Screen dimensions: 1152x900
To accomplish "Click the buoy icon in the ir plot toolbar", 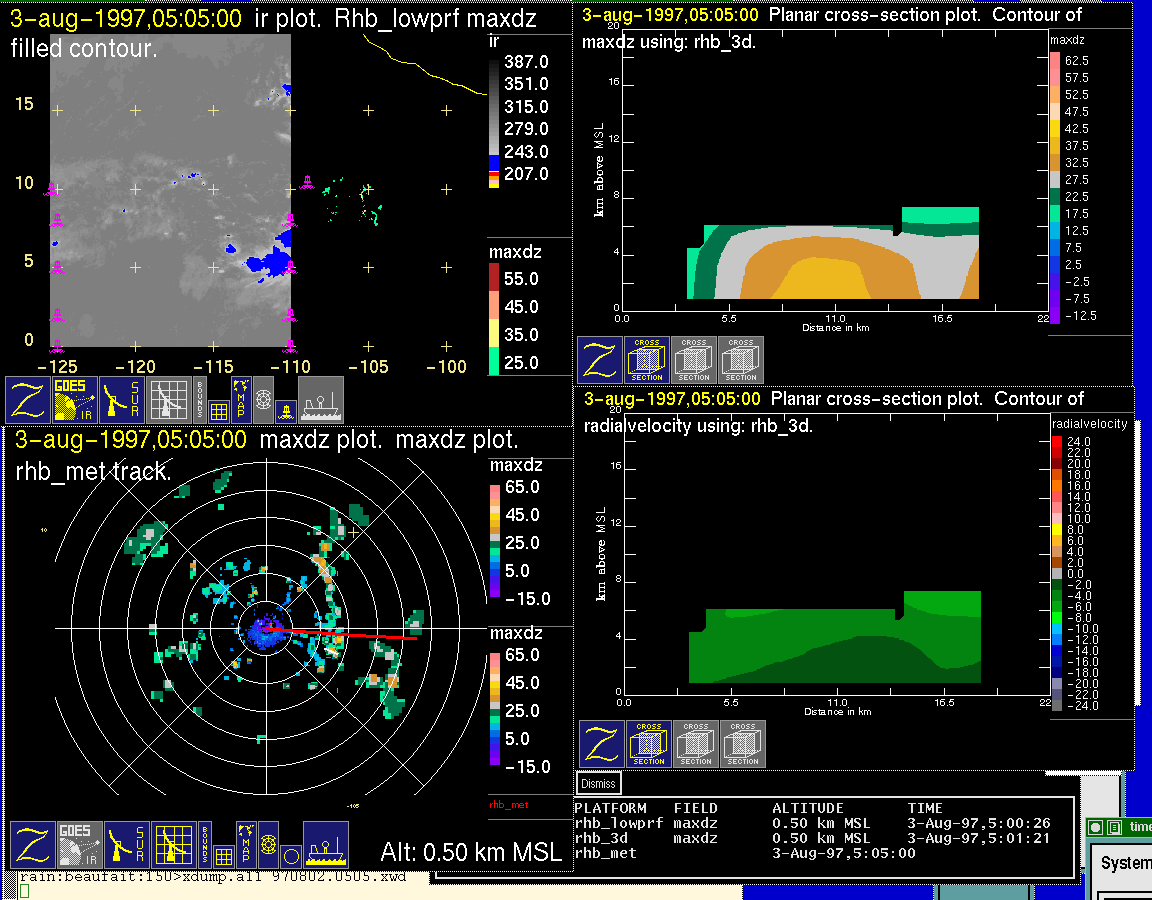I will tap(285, 410).
